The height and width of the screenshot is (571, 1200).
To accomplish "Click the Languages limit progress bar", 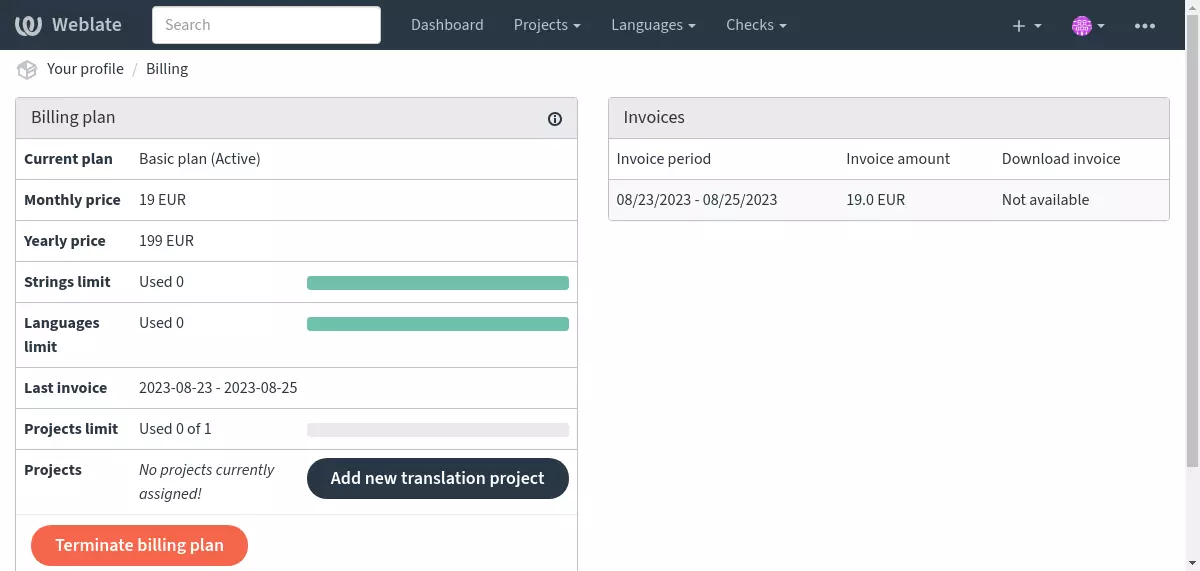I will [x=438, y=324].
